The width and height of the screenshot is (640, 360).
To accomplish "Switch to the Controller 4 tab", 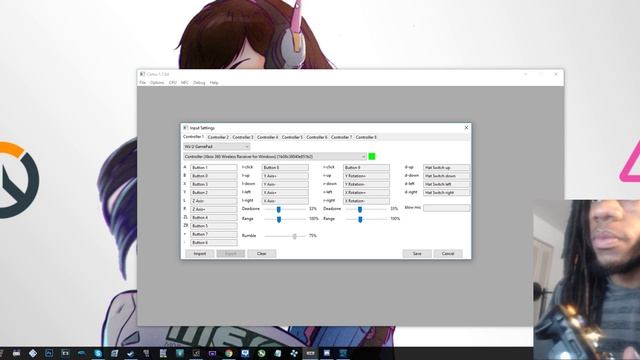I will coord(267,137).
